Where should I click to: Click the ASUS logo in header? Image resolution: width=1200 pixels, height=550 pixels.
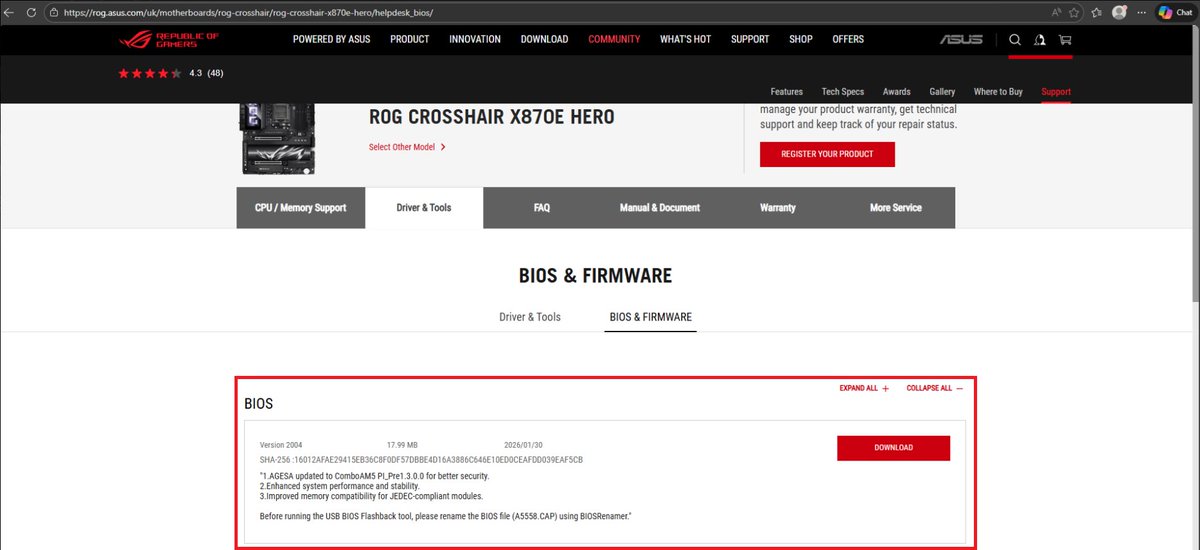pyautogui.click(x=961, y=40)
